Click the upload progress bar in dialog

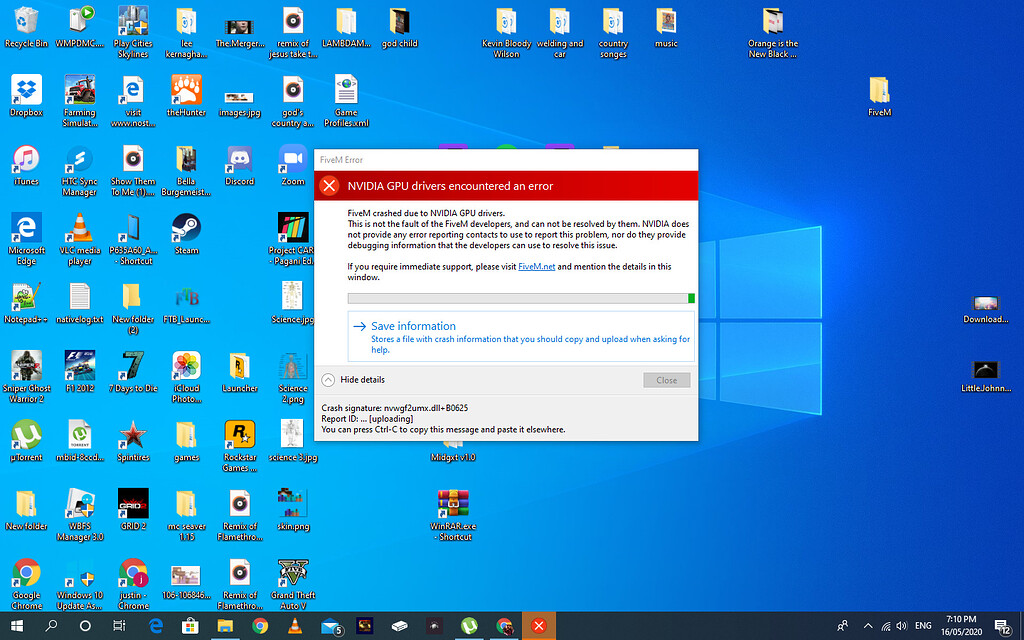click(521, 298)
